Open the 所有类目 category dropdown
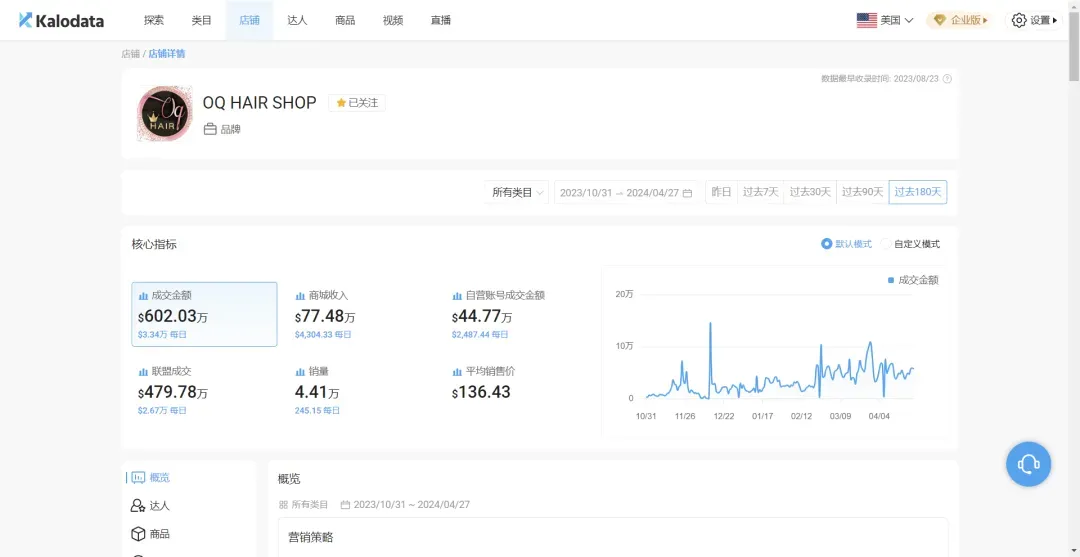The width and height of the screenshot is (1080, 557). (x=517, y=192)
